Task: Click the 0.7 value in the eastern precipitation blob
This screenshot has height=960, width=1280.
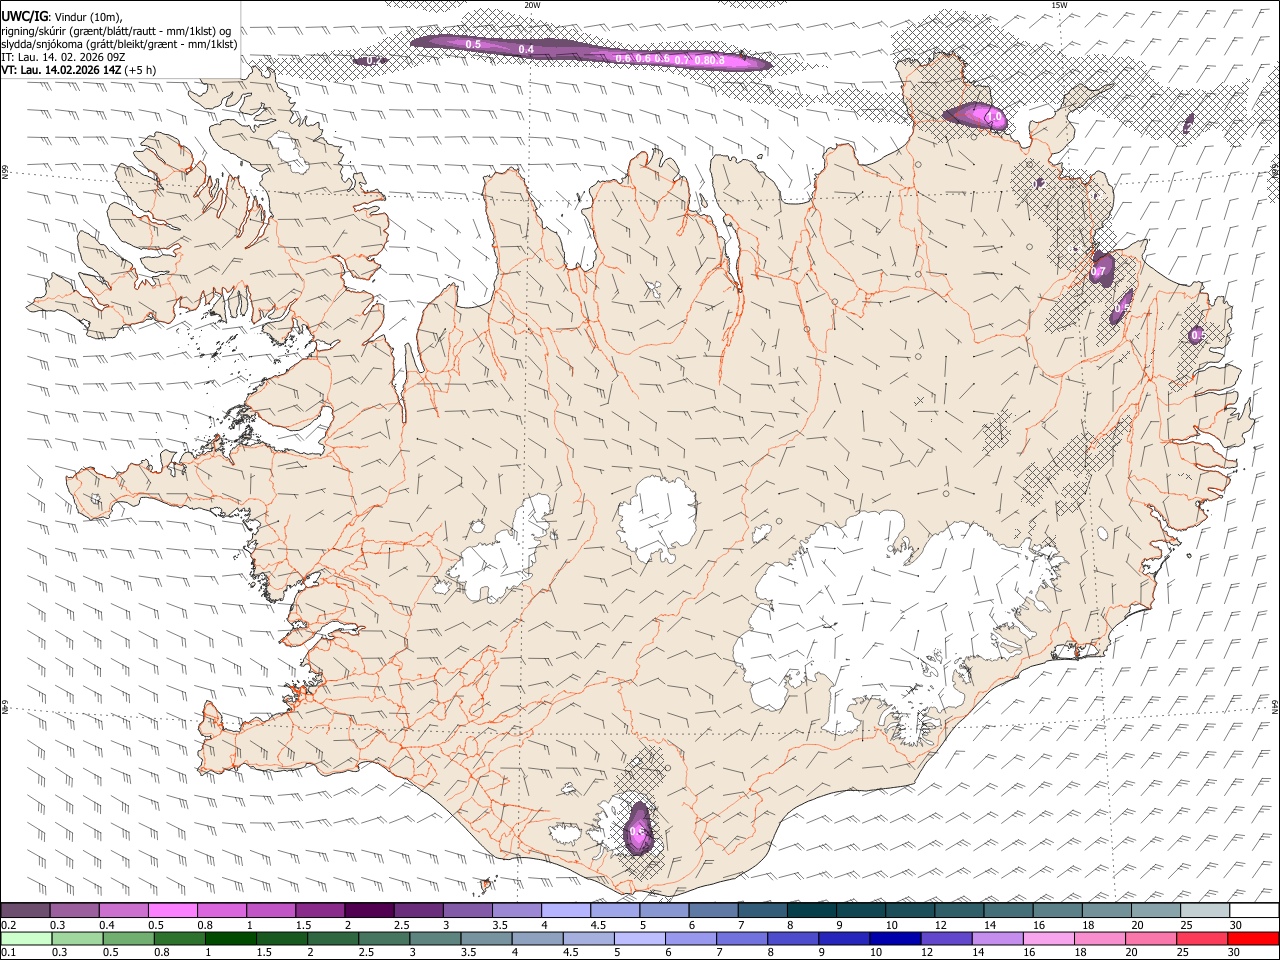Action: point(1099,271)
